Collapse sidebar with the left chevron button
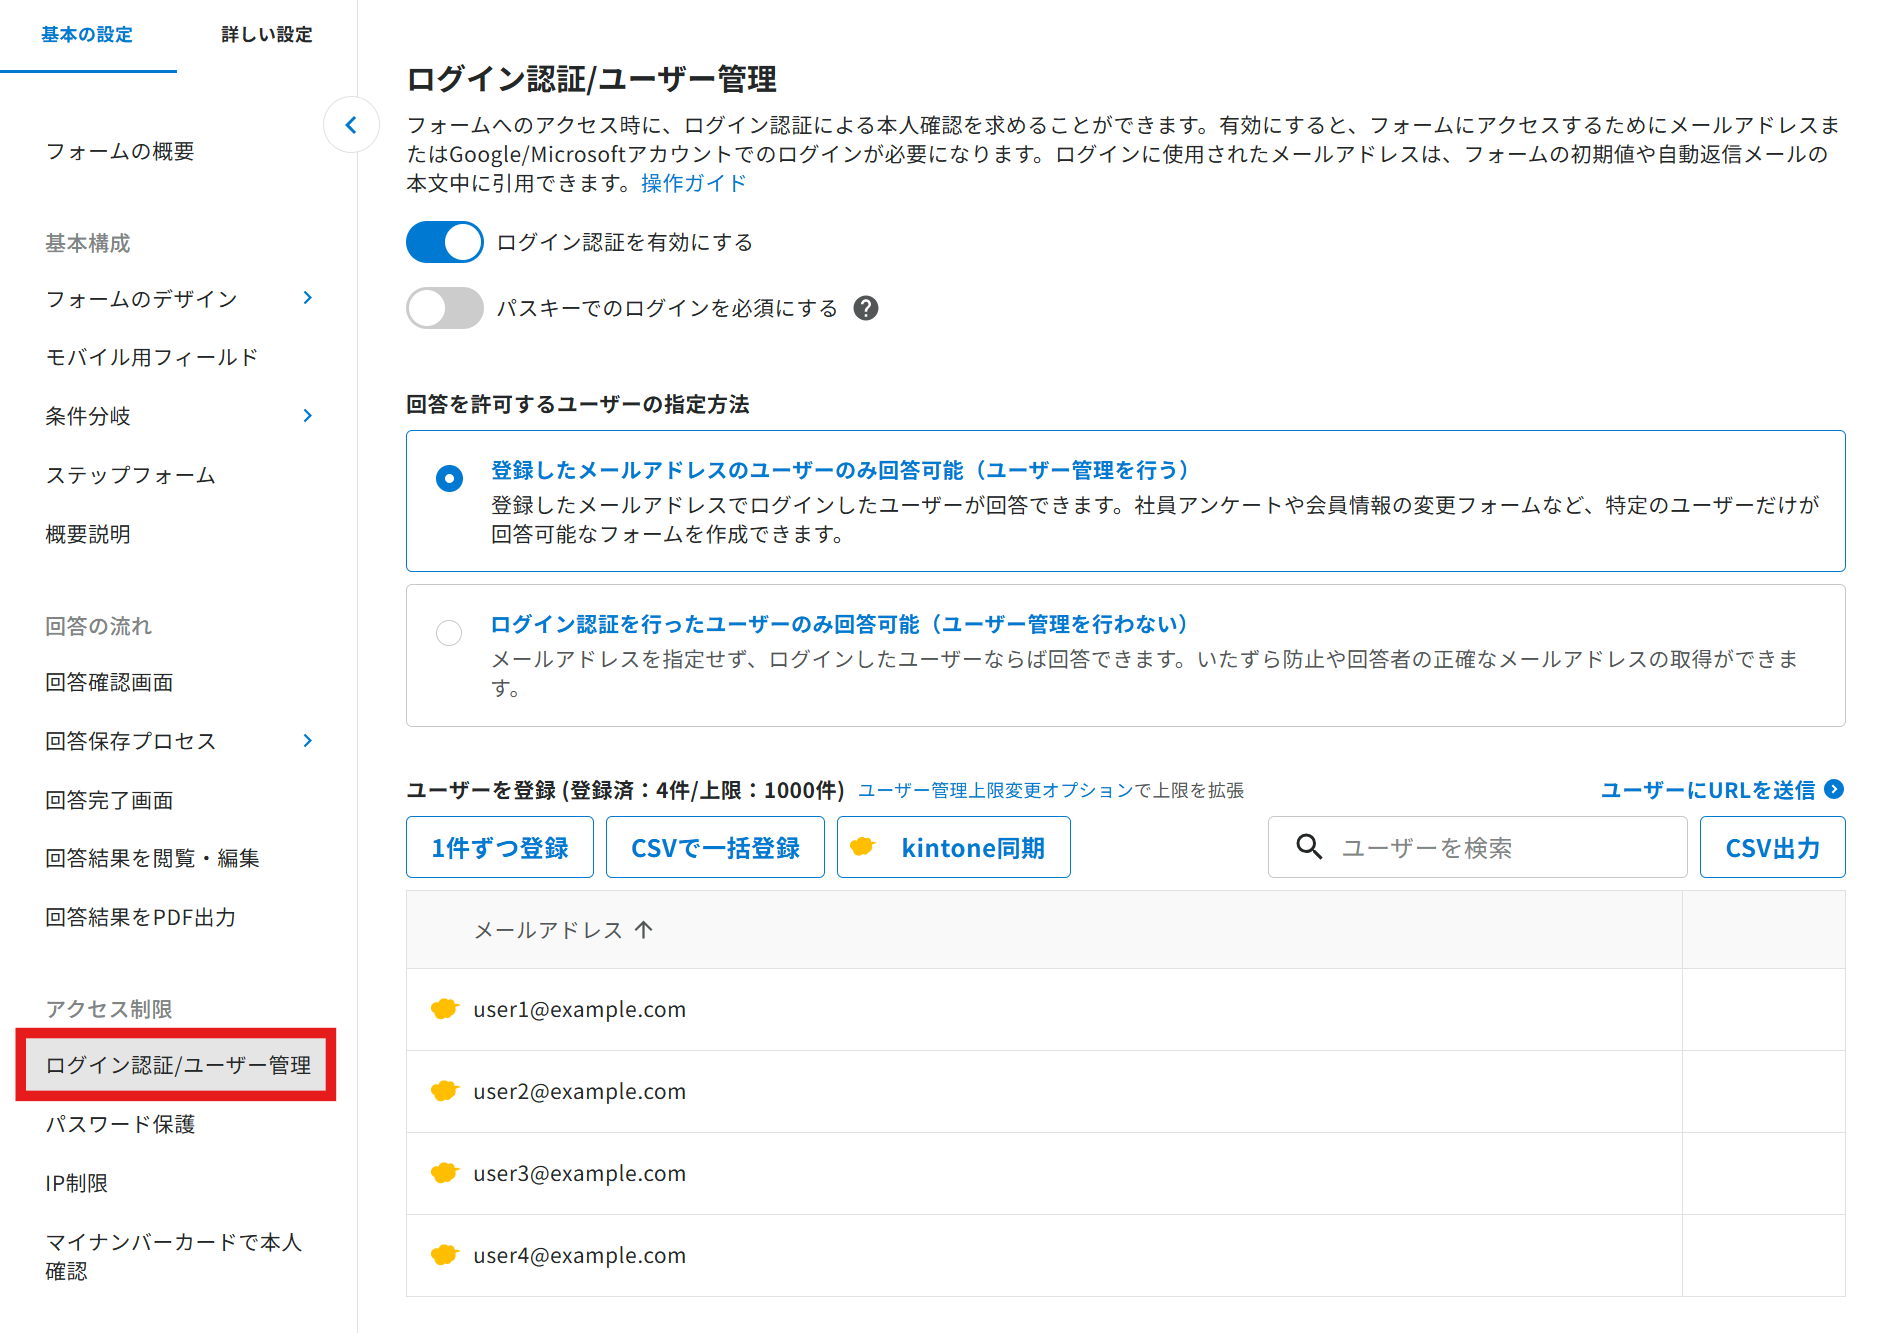Screen dimensions: 1900x1333 tap(351, 125)
